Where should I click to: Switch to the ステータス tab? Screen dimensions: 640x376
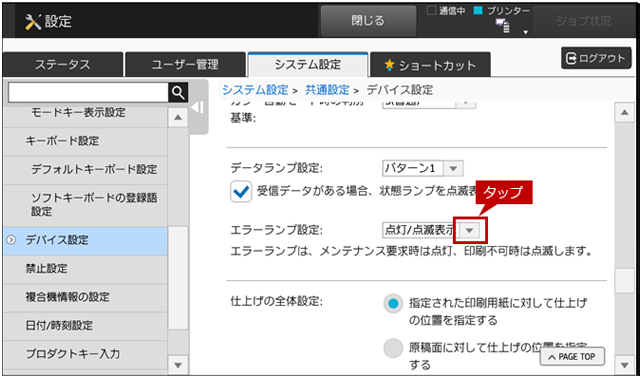62,65
